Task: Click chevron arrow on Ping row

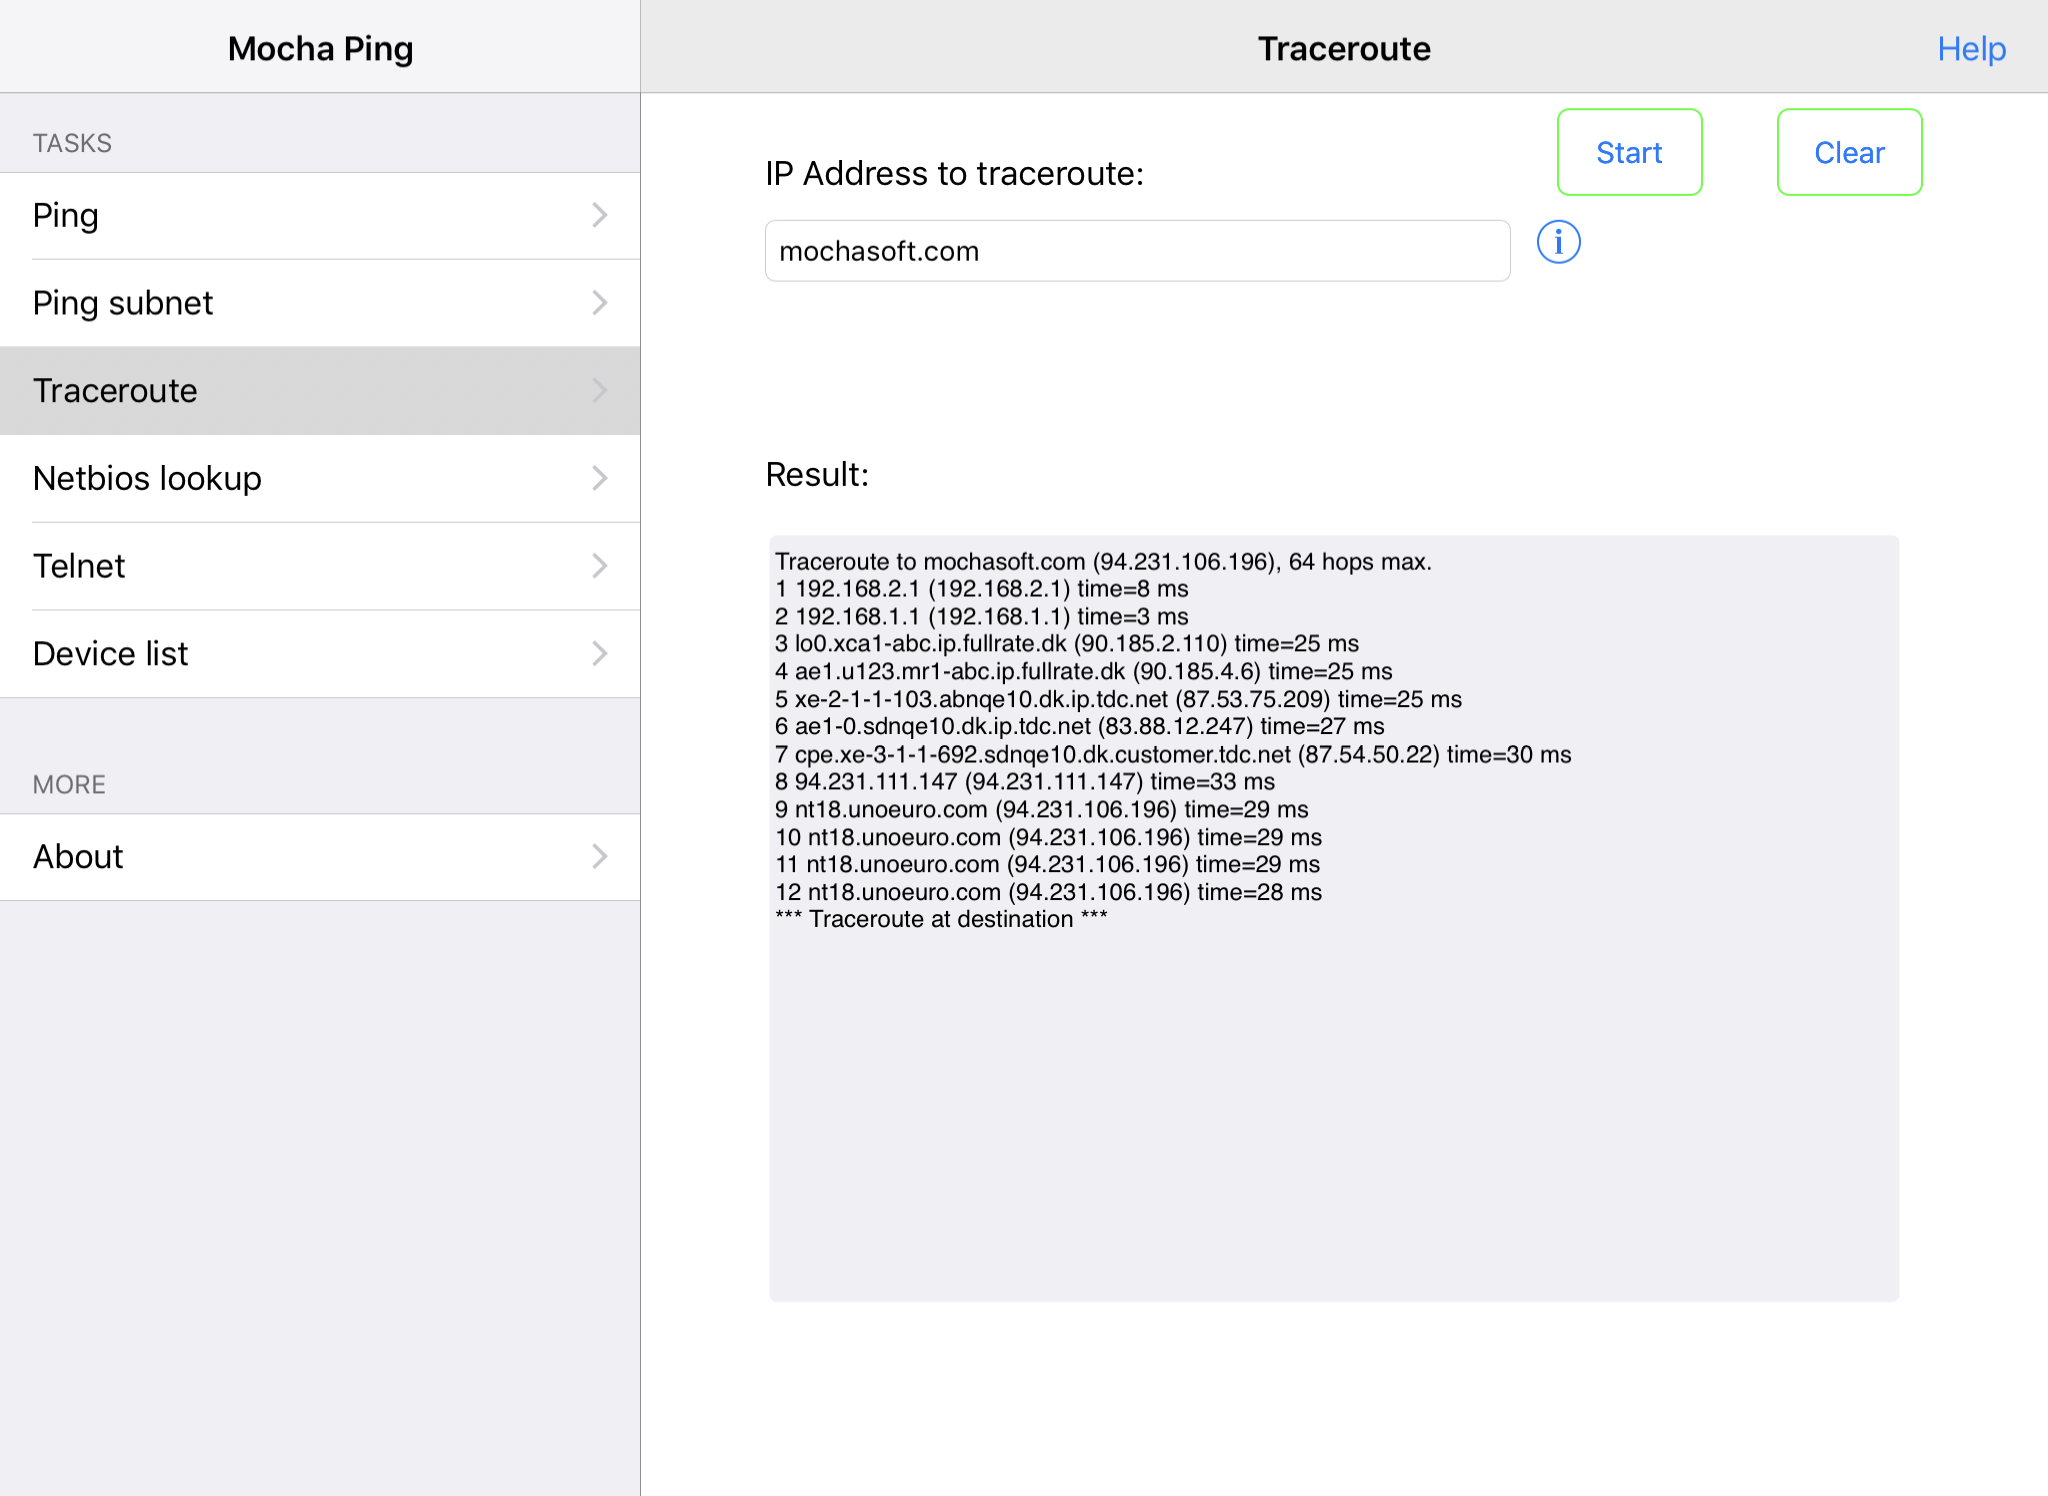Action: pos(600,215)
